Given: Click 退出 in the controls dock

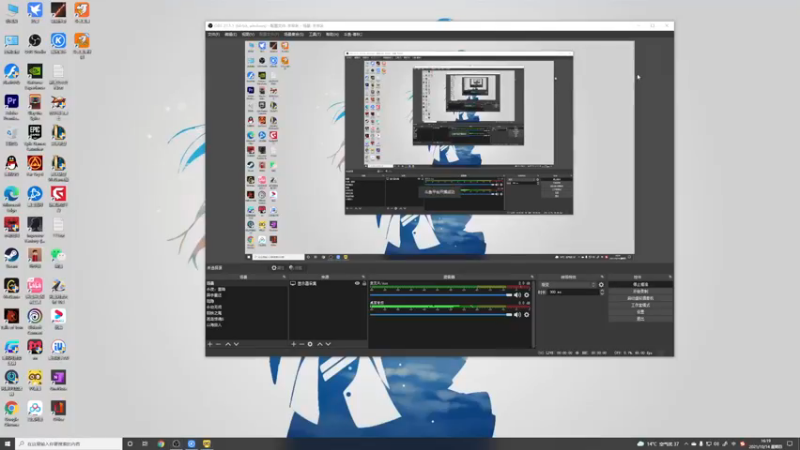Looking at the screenshot, I should (x=640, y=319).
